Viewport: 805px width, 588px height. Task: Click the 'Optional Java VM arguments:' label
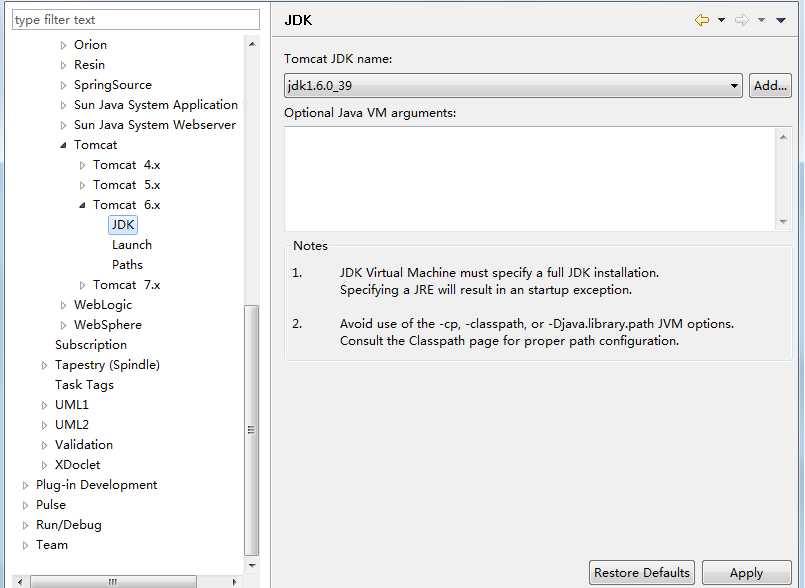[370, 113]
